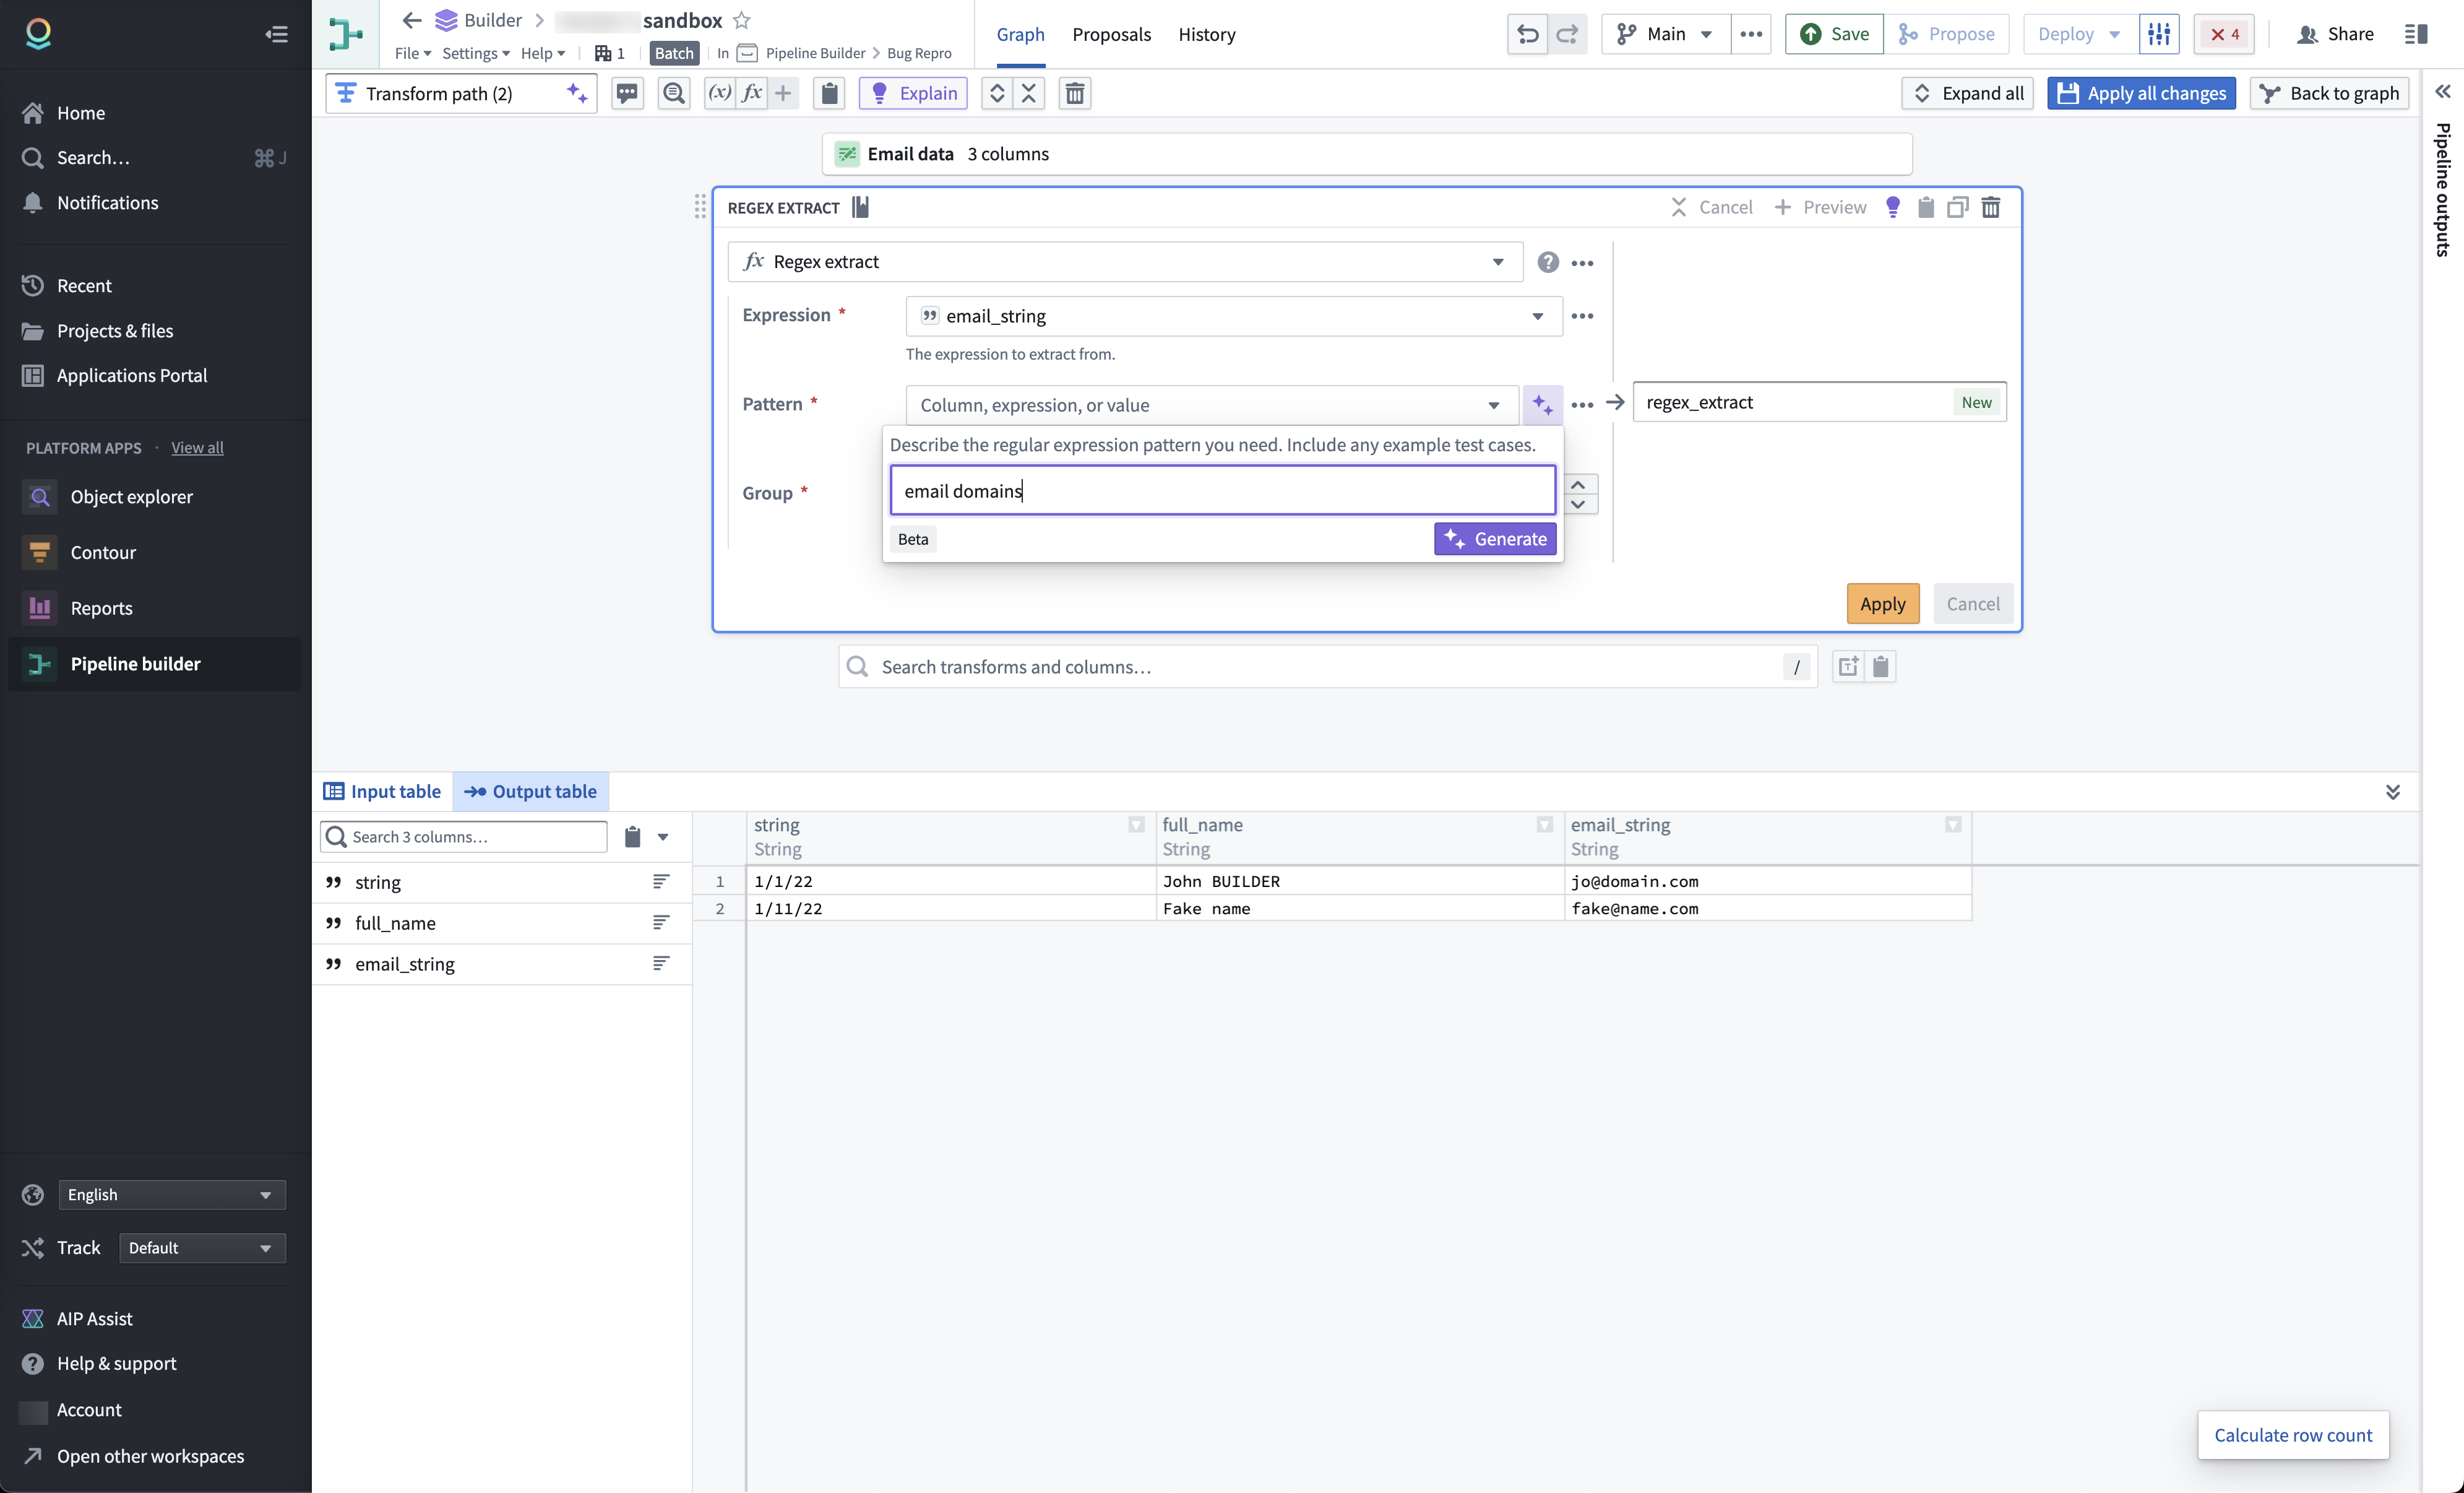Click the clipboard paste icon in the transform toolbar
The height and width of the screenshot is (1493, 2464).
point(829,93)
